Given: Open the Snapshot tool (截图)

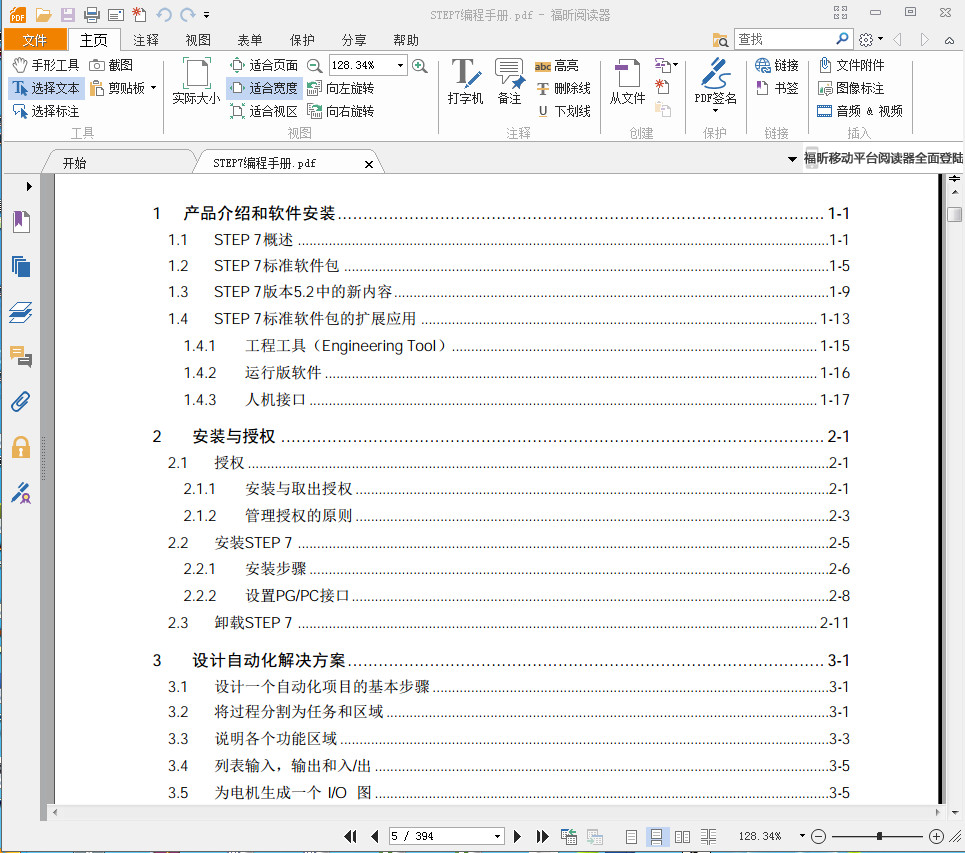Looking at the screenshot, I should 113,63.
